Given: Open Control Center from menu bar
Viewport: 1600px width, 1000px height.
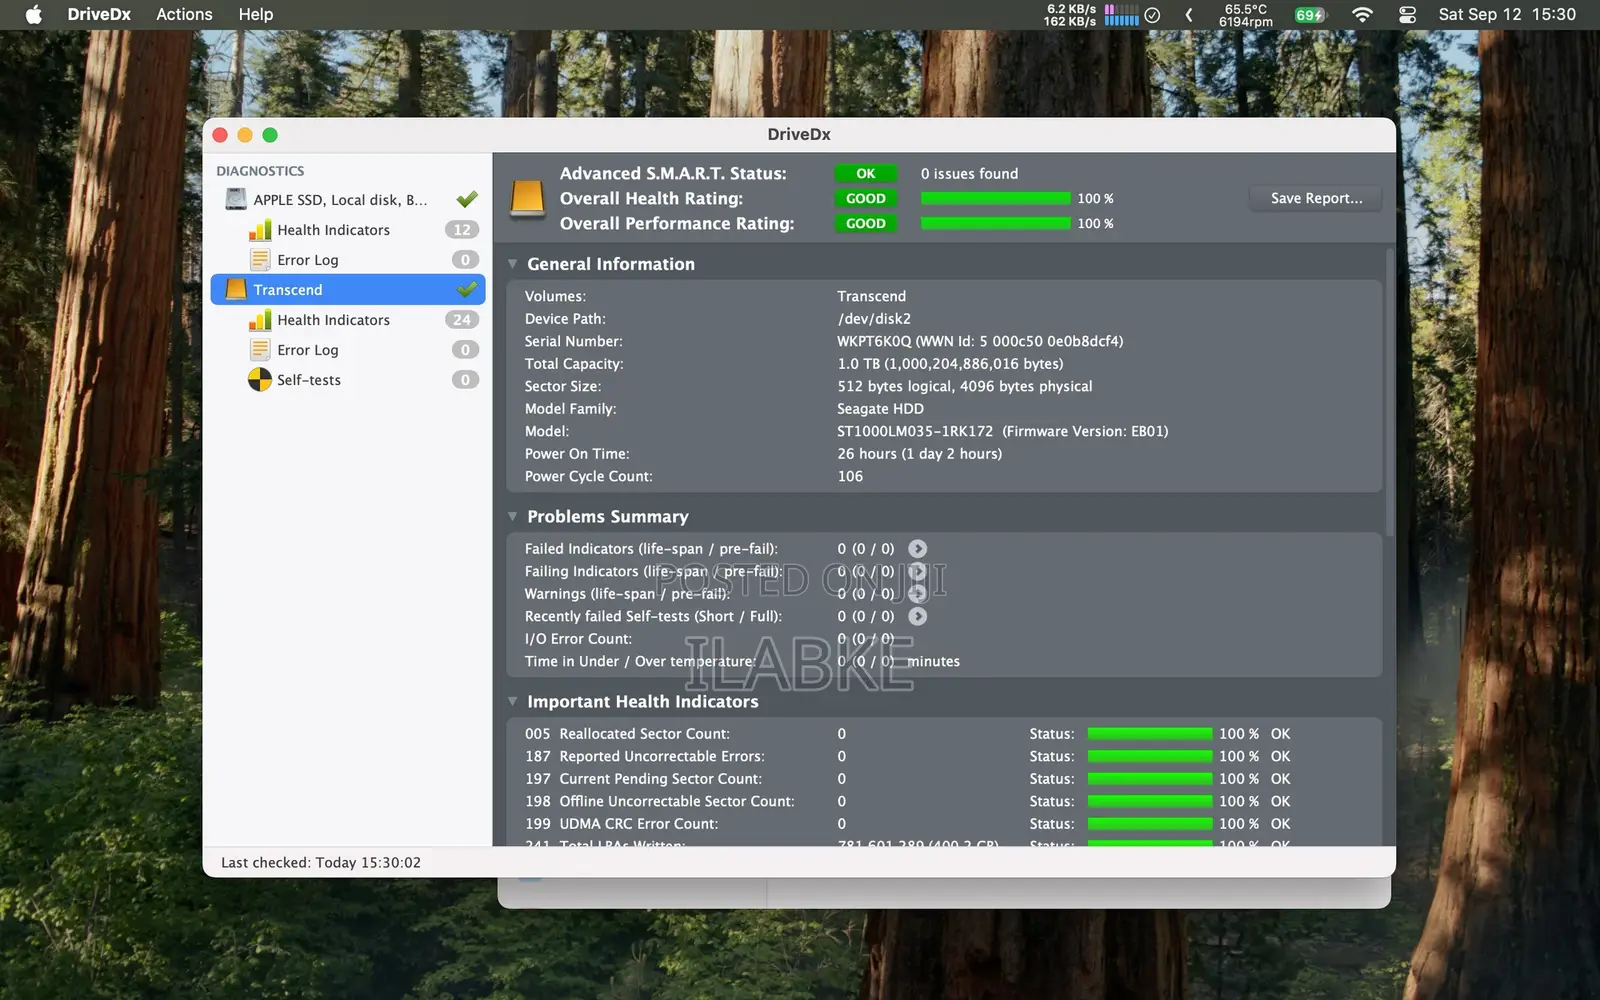Looking at the screenshot, I should pos(1408,14).
